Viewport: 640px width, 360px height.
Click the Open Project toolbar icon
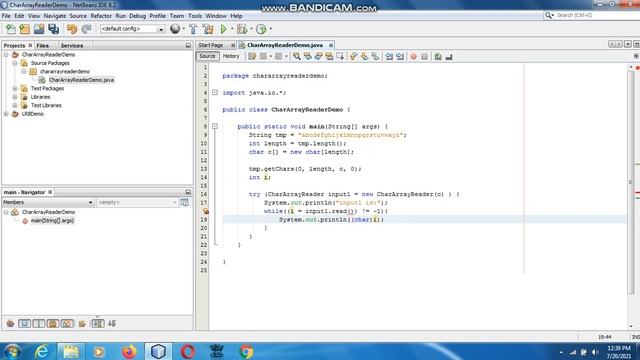click(39, 29)
